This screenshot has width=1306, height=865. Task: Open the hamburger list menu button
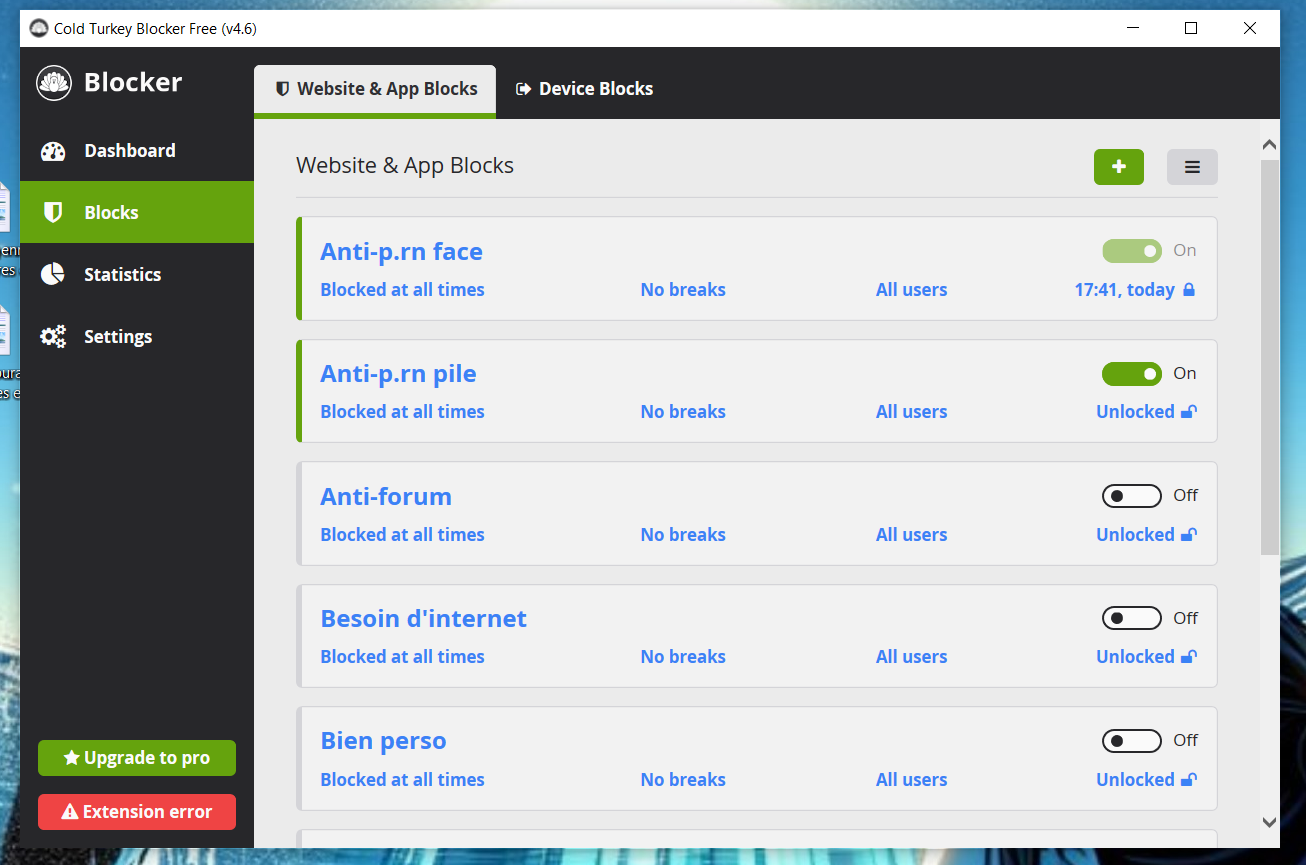tap(1192, 167)
